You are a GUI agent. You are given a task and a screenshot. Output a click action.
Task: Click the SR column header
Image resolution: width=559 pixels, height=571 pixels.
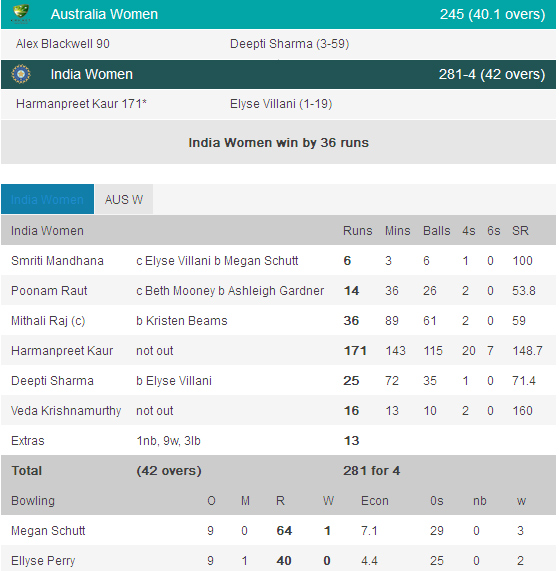[x=520, y=231]
